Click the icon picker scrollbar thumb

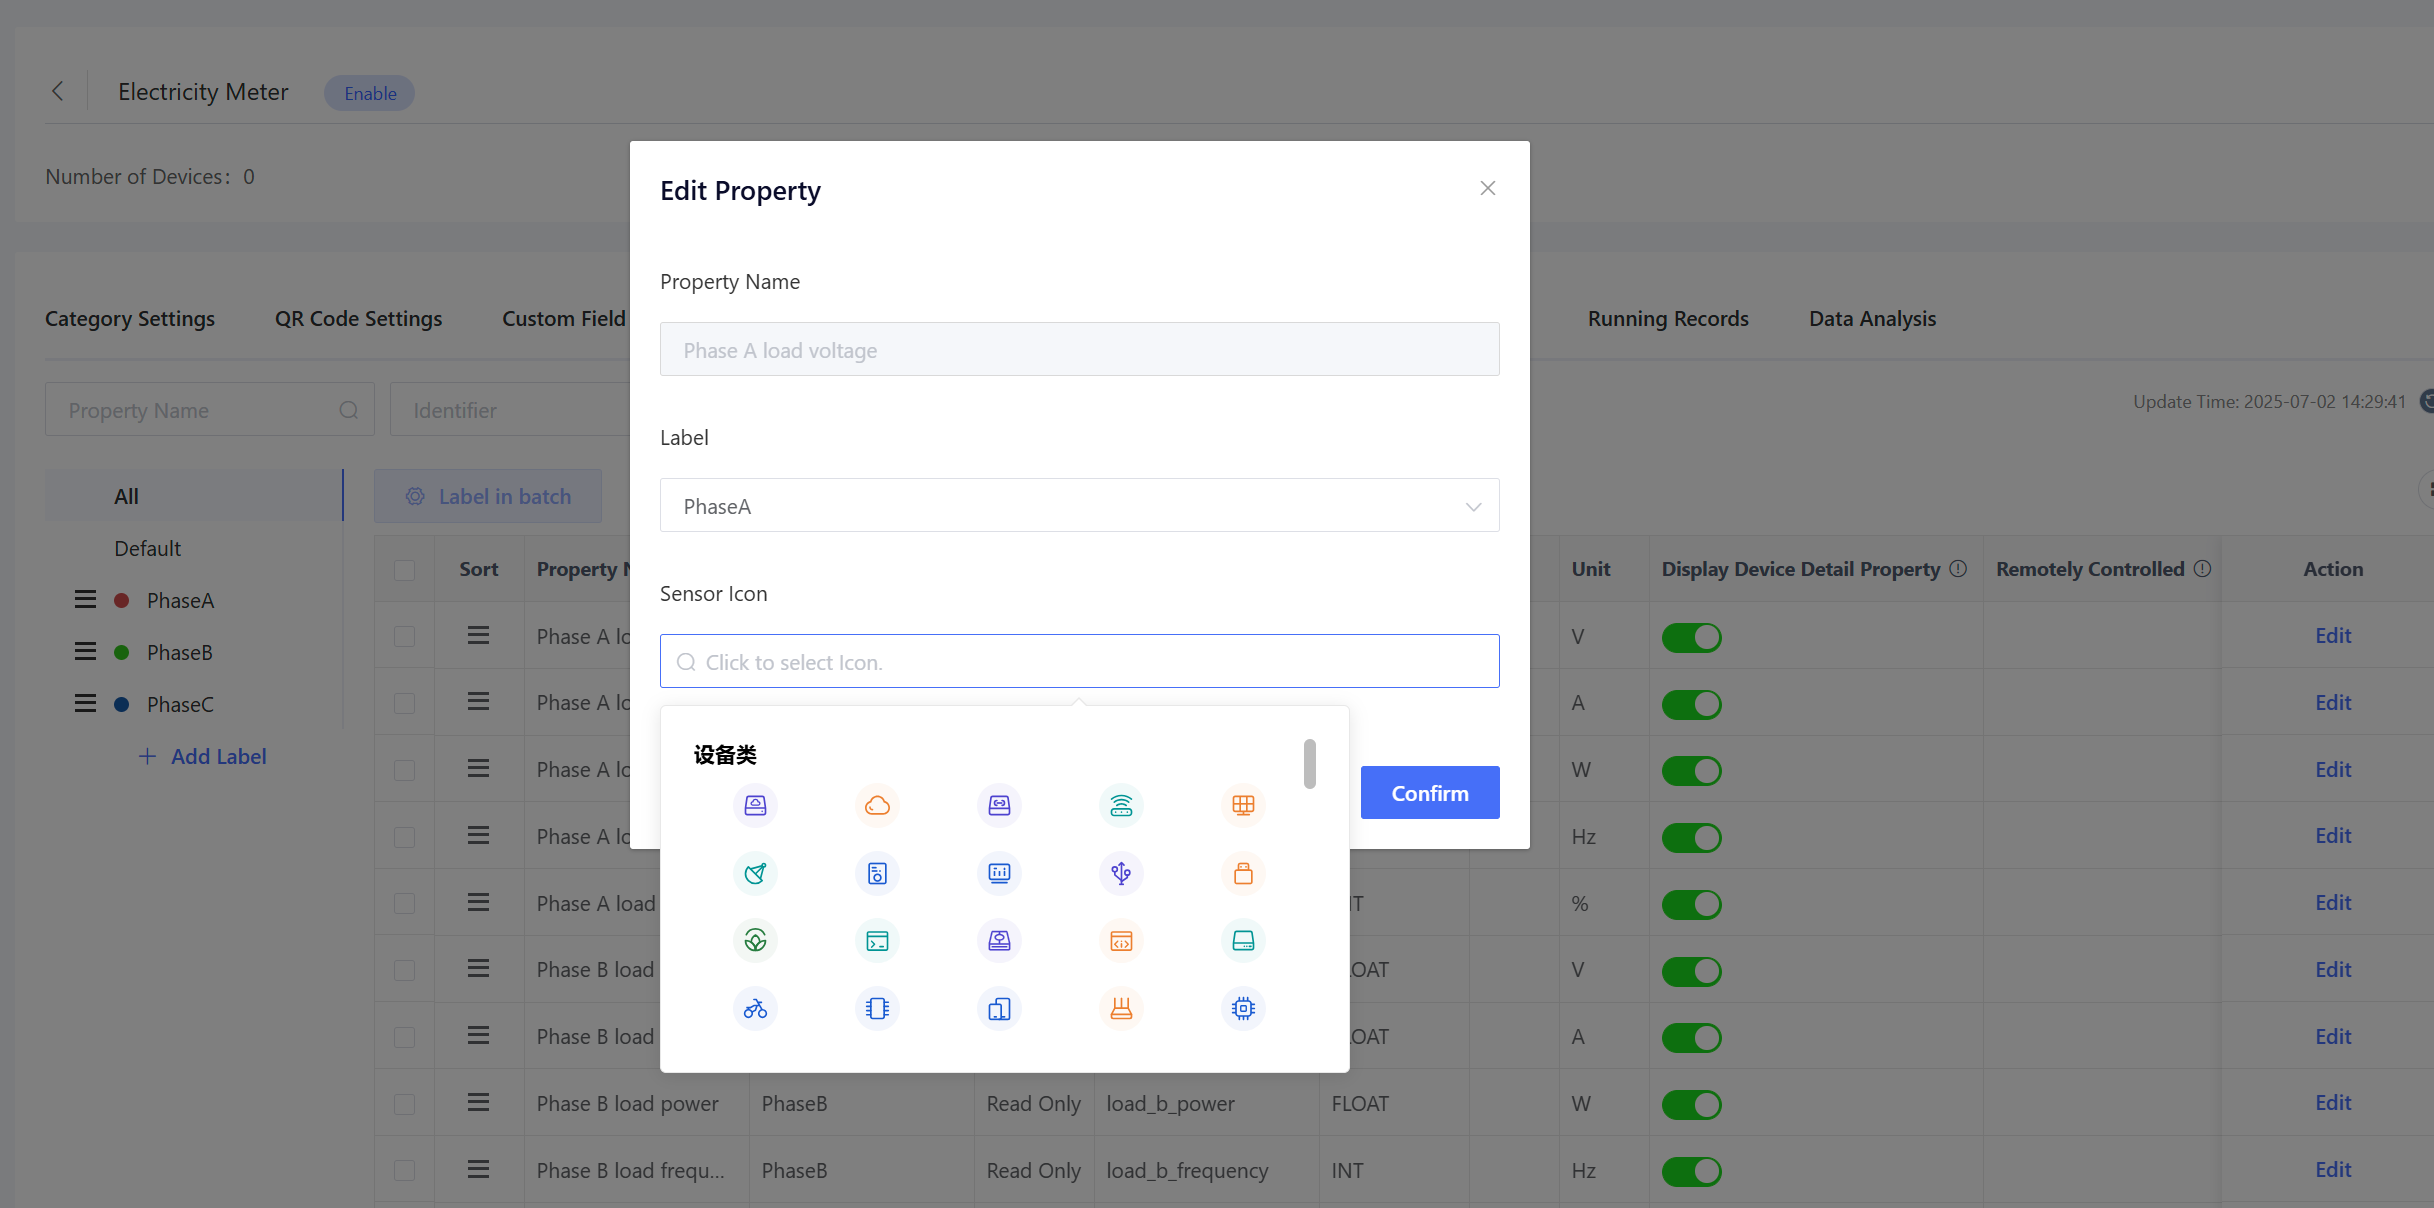pyautogui.click(x=1309, y=764)
